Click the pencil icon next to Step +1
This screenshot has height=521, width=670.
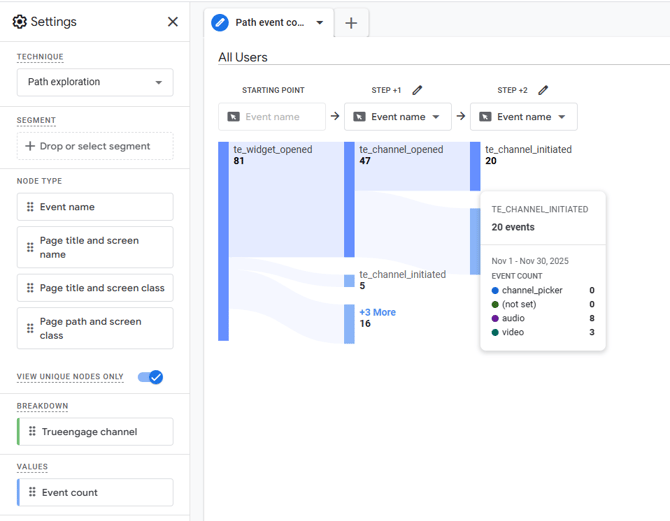coord(417,90)
